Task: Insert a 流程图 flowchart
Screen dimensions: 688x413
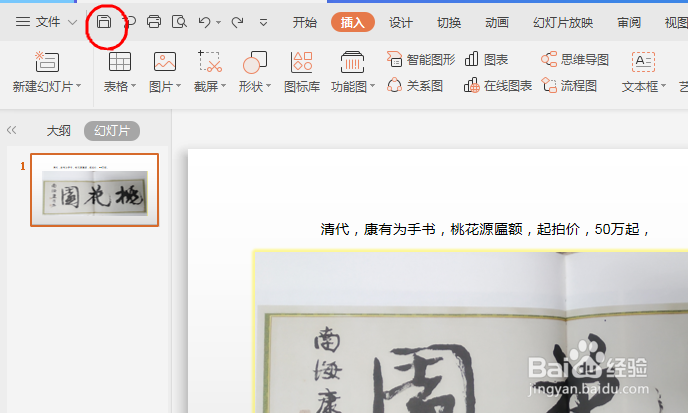Action: point(569,86)
